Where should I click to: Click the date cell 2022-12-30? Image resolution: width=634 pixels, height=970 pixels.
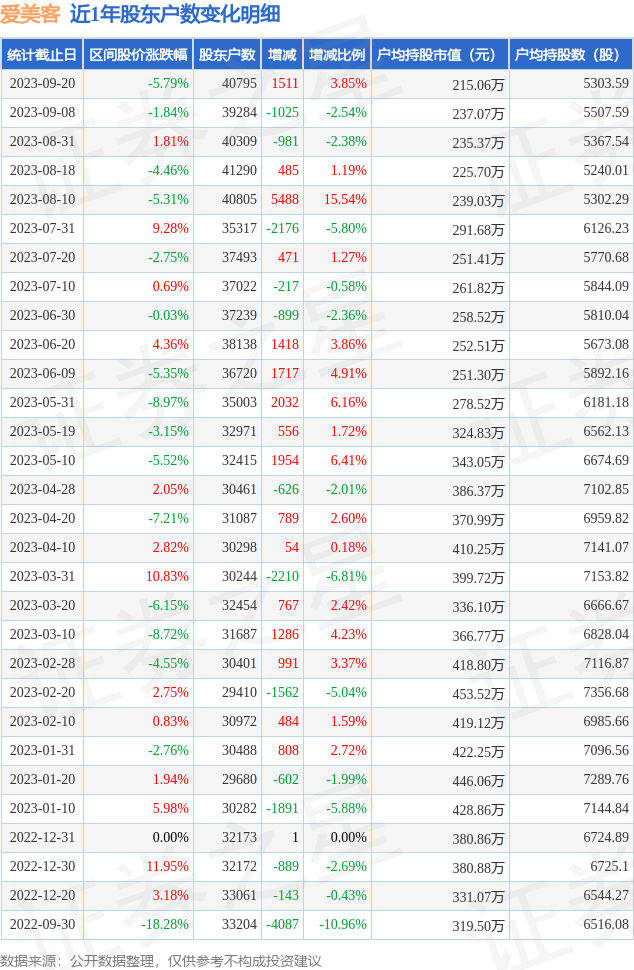(x=42, y=866)
